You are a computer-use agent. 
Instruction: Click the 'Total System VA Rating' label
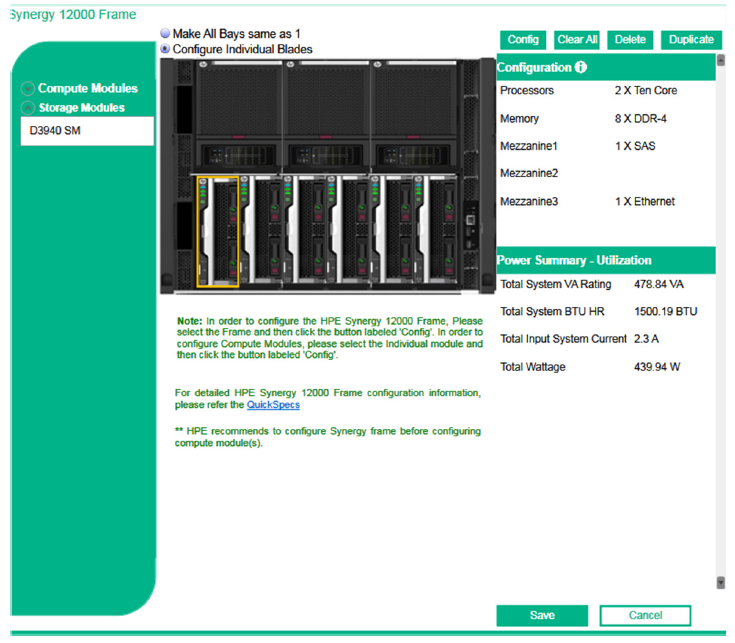click(556, 284)
